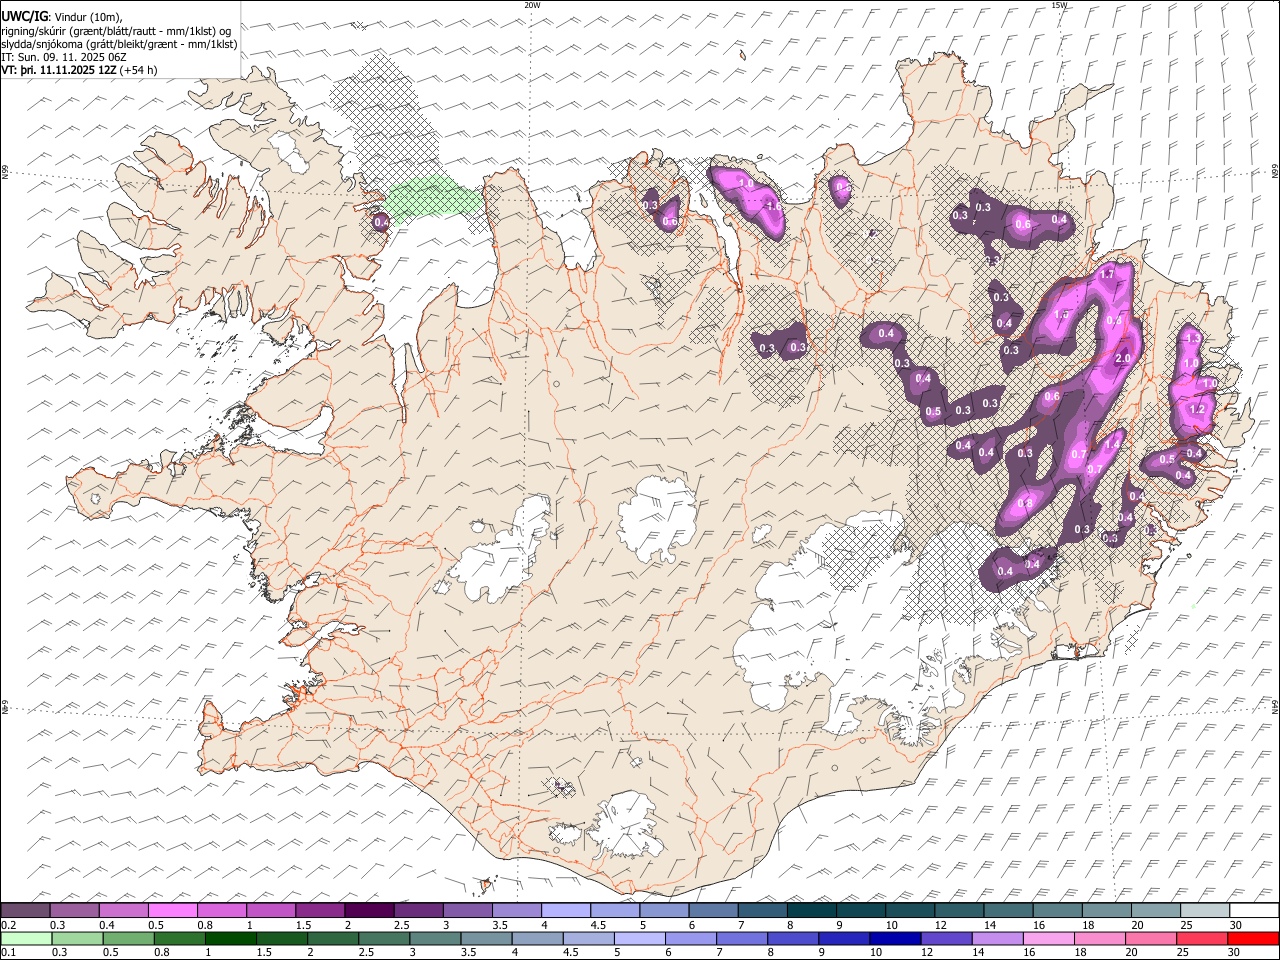Viewport: 1280px width, 960px height.
Task: Click the light green sleet patch over the fjord
Action: click(432, 198)
